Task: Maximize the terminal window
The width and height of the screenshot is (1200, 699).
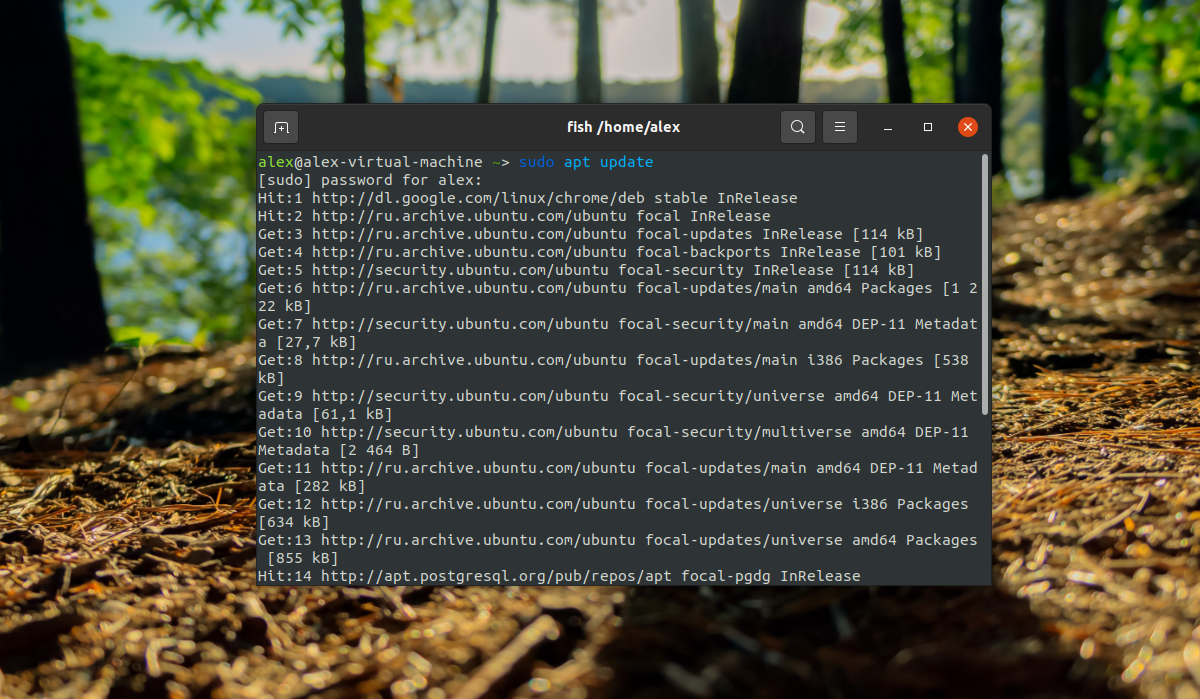Action: click(x=928, y=127)
